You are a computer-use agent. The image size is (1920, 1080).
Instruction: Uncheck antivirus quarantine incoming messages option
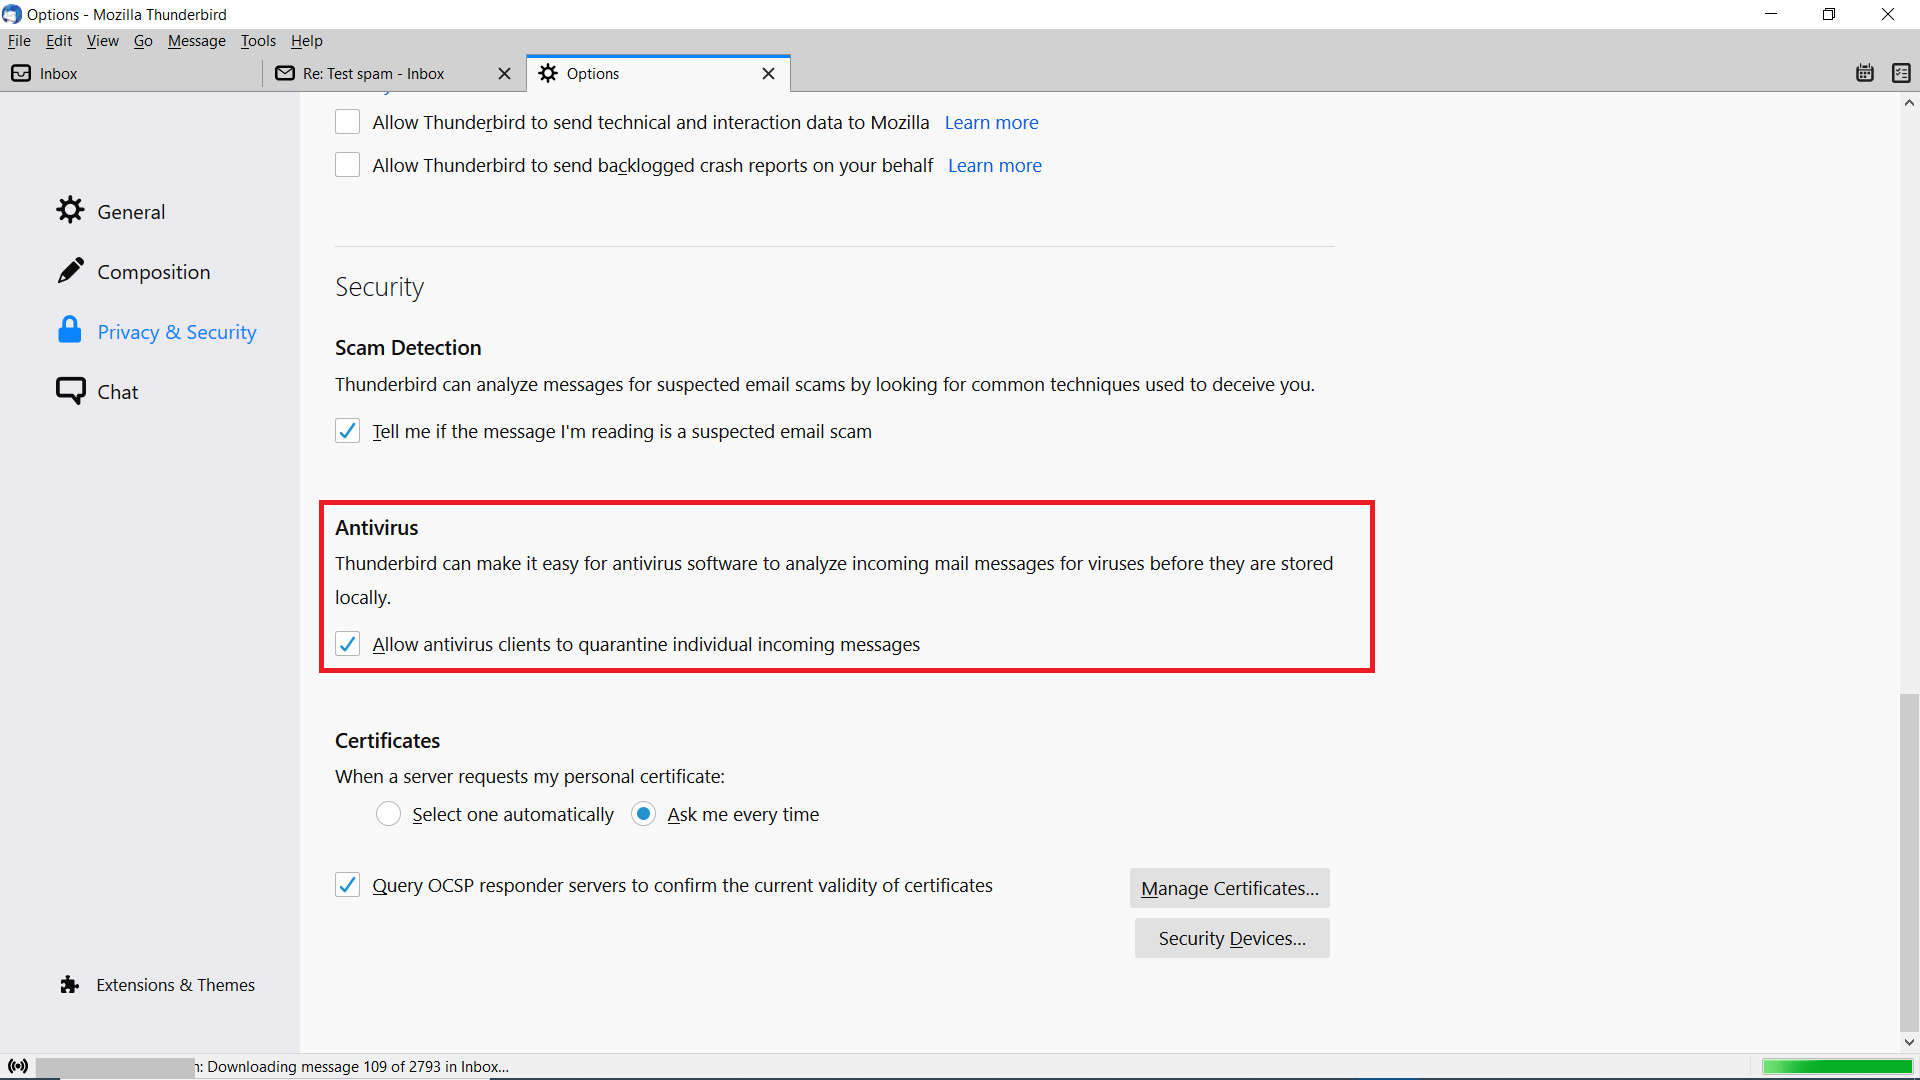coord(347,644)
